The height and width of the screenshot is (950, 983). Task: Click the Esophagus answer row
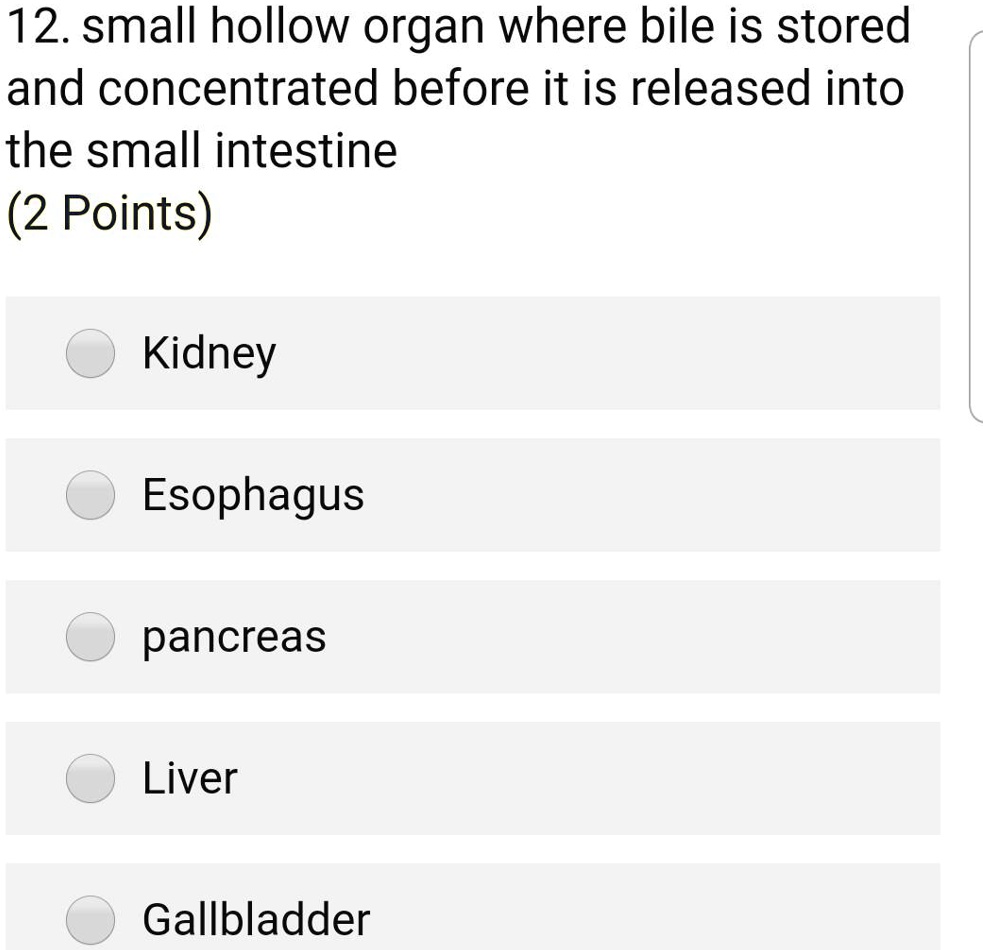click(x=470, y=494)
